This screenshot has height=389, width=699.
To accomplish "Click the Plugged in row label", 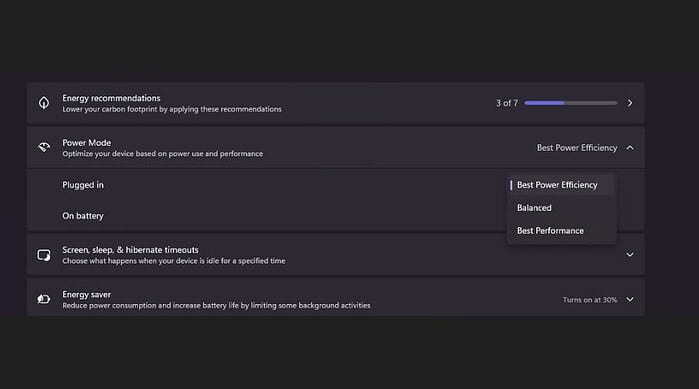I will (82, 185).
